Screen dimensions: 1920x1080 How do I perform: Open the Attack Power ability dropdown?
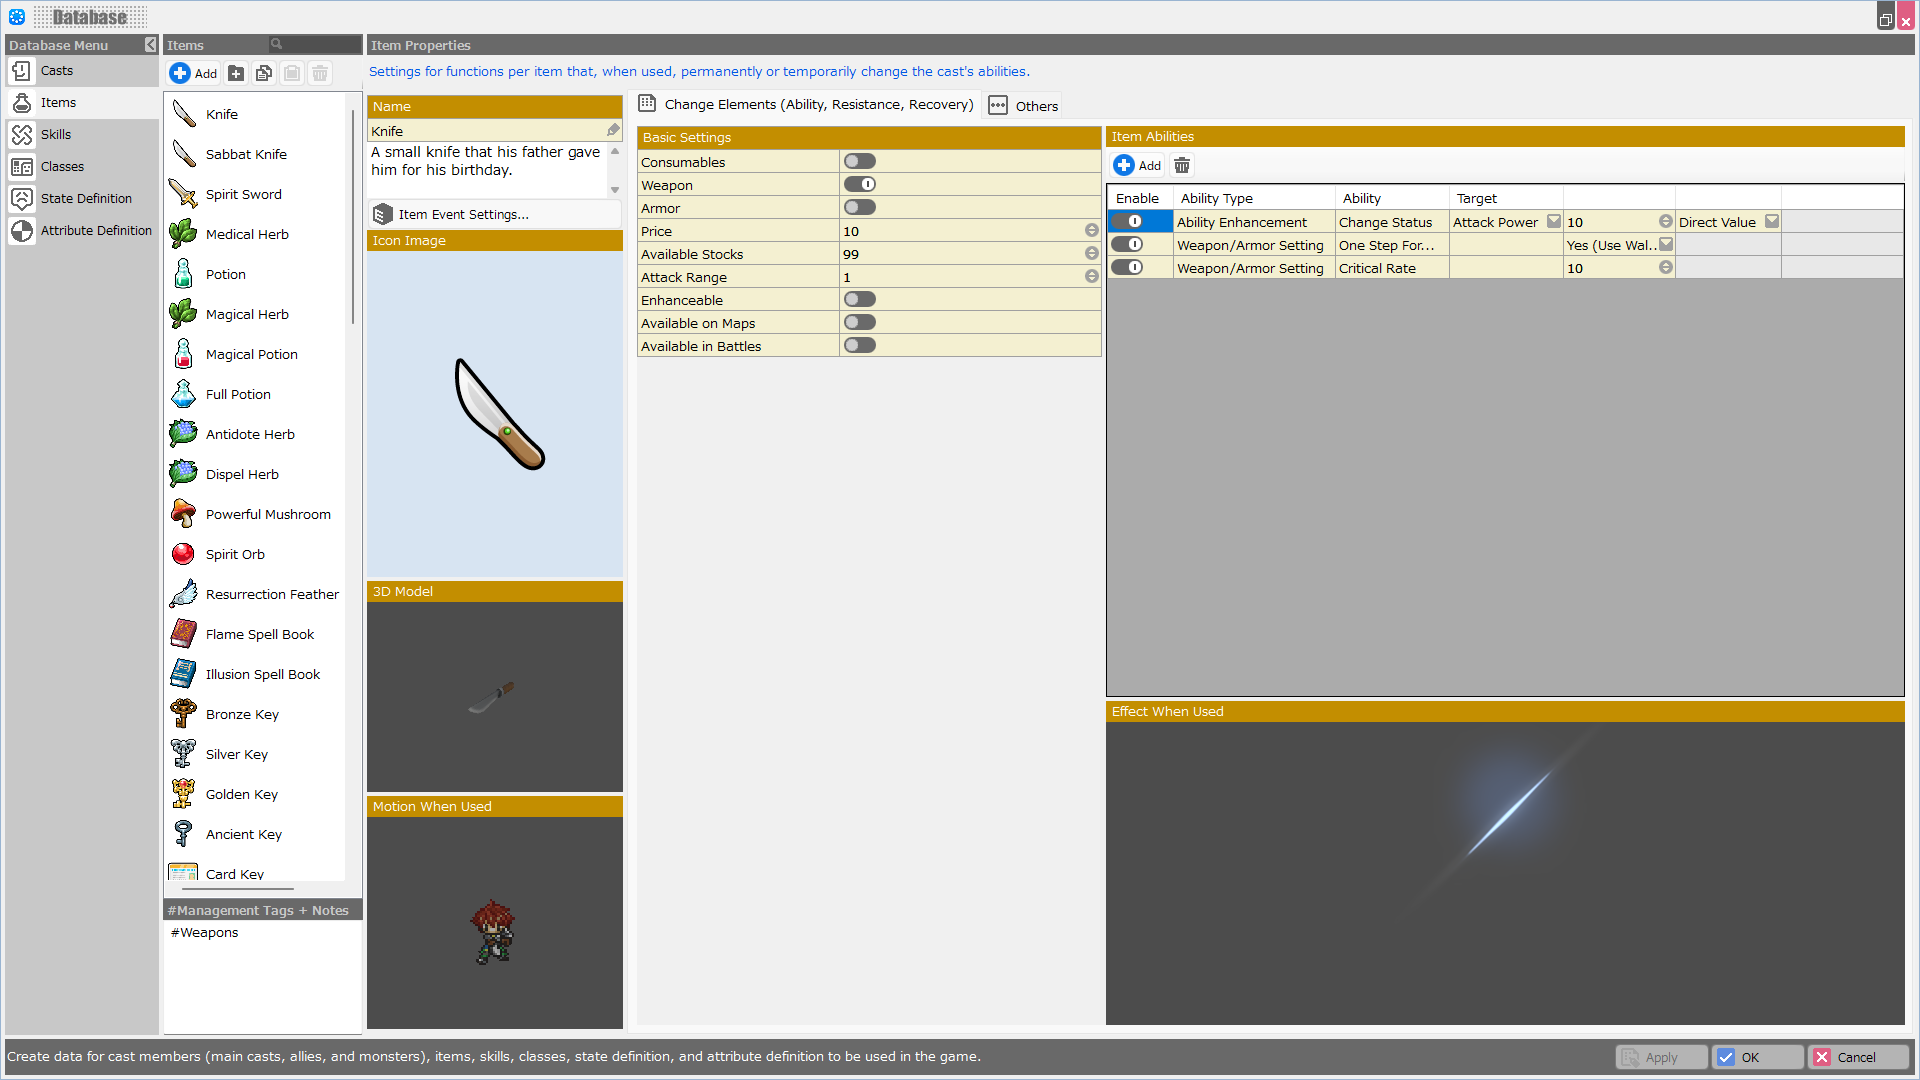[x=1552, y=221]
